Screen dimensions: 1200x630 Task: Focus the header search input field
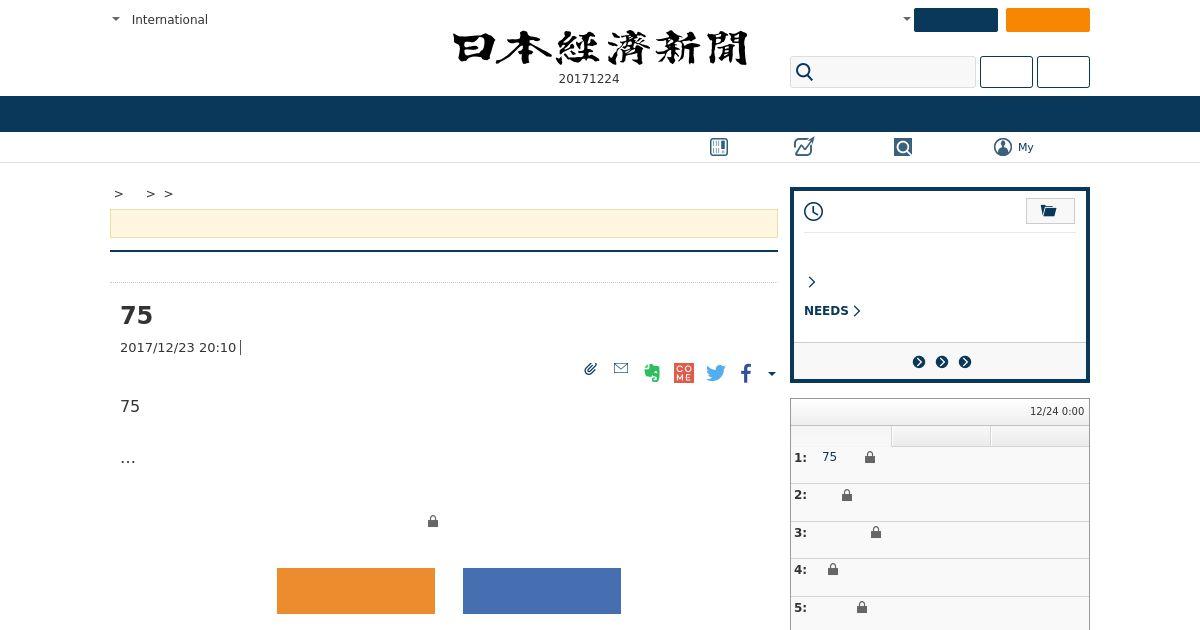click(x=883, y=72)
